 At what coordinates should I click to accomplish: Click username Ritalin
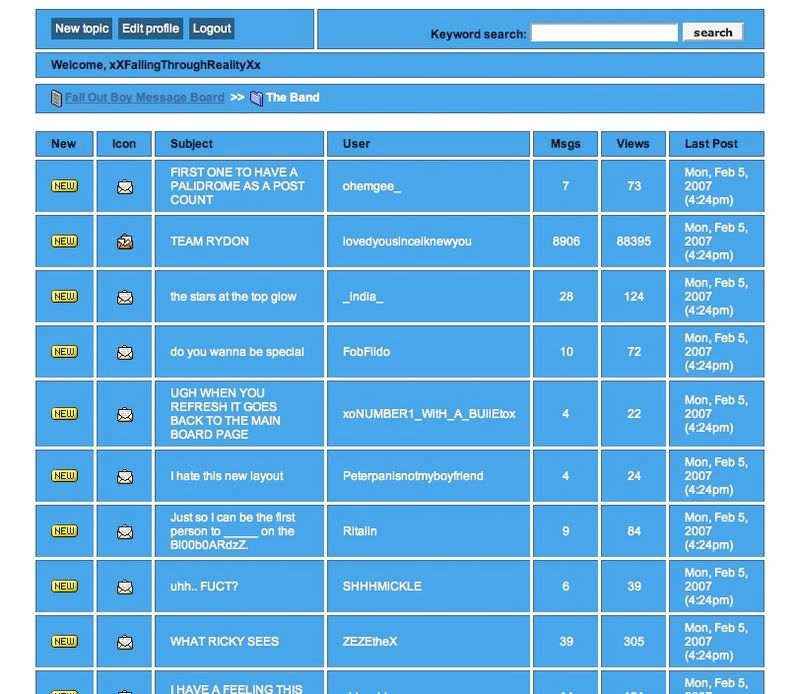(x=359, y=531)
